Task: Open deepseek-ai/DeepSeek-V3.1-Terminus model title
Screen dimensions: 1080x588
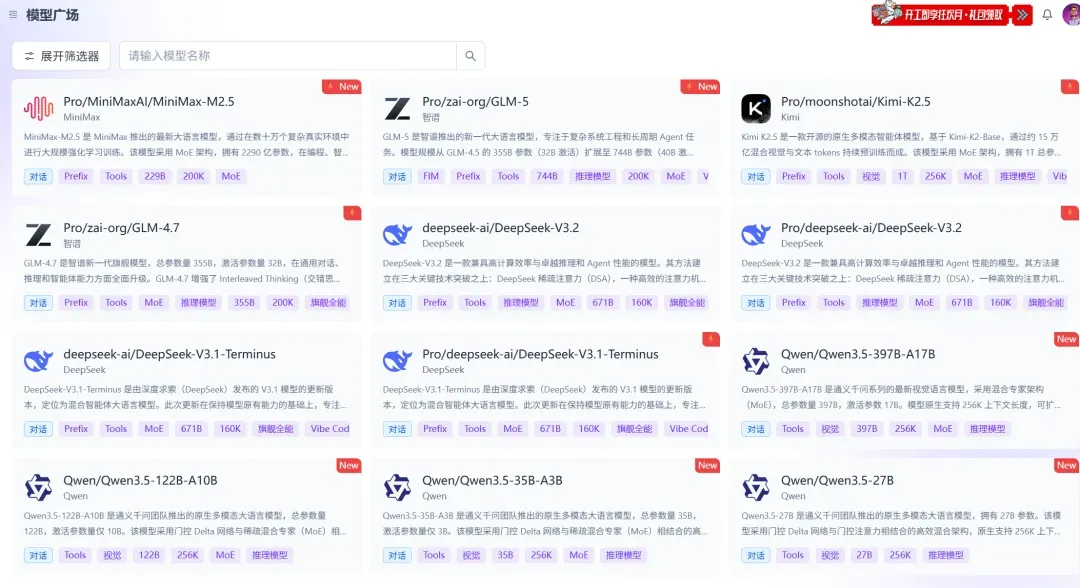Action: point(169,354)
